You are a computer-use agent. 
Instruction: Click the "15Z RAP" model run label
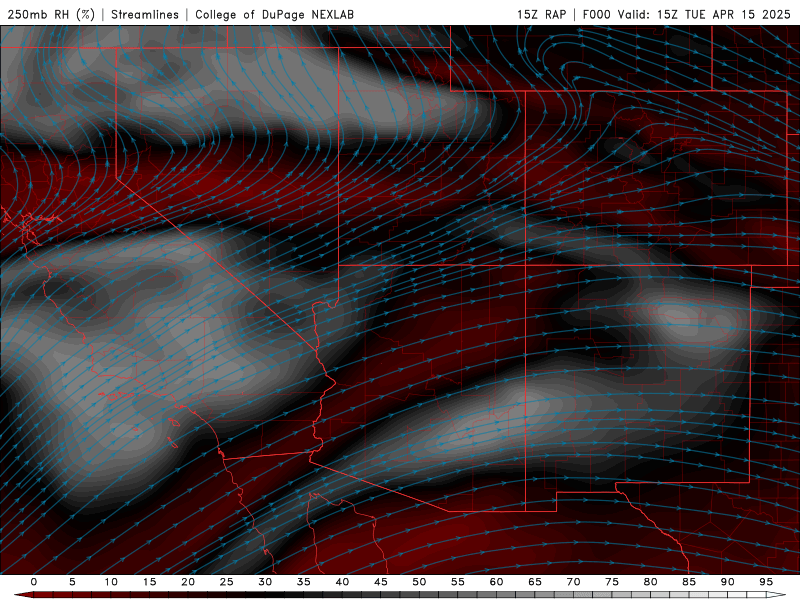(541, 14)
